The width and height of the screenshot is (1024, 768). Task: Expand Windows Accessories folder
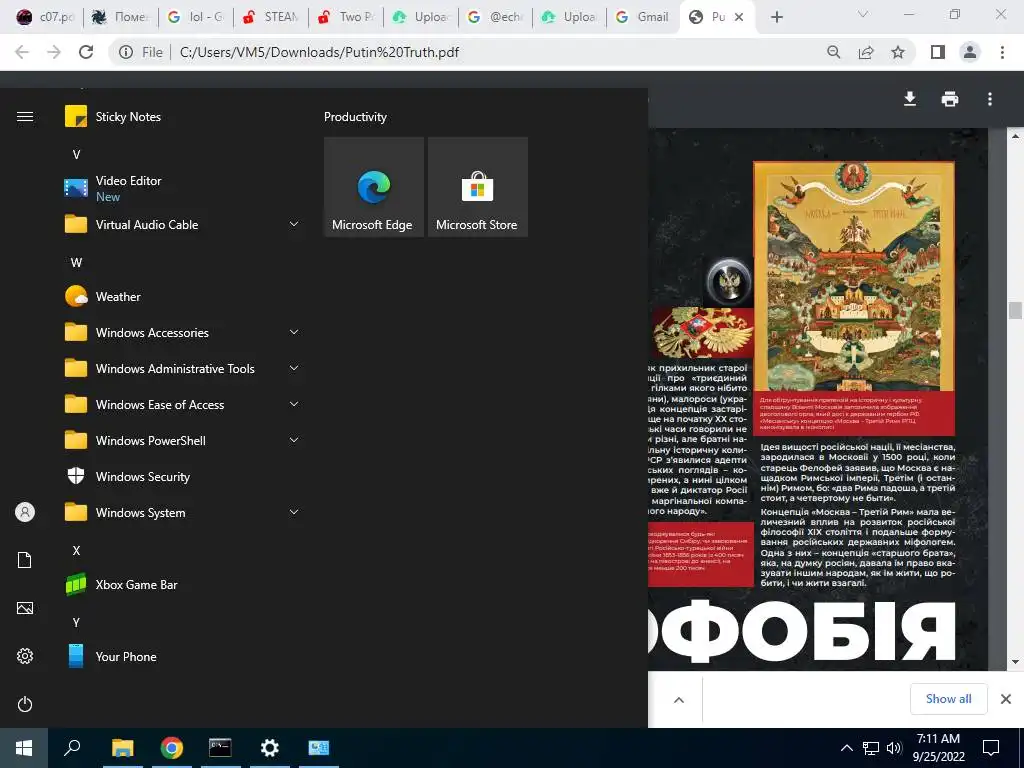[x=294, y=332]
